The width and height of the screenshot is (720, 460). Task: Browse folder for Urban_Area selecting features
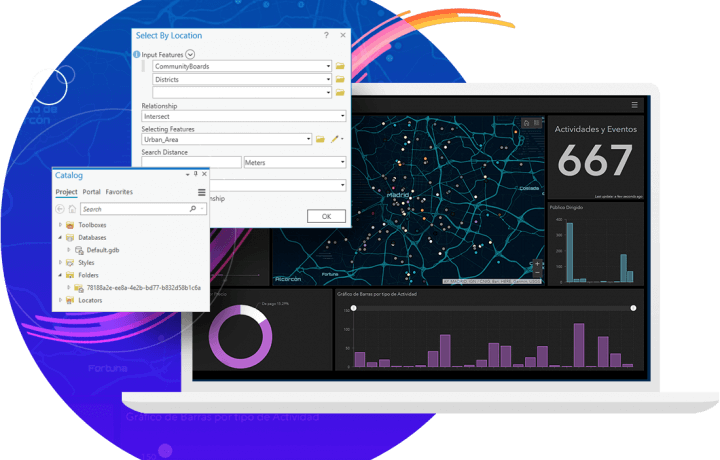321,140
